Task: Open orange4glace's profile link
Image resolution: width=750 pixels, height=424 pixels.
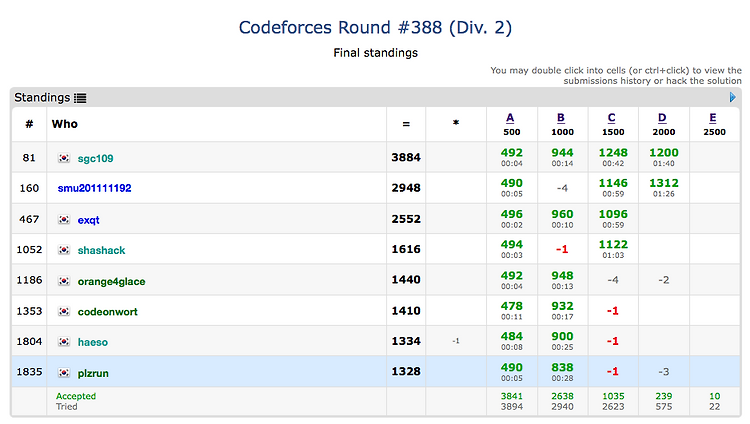Action: click(x=111, y=281)
